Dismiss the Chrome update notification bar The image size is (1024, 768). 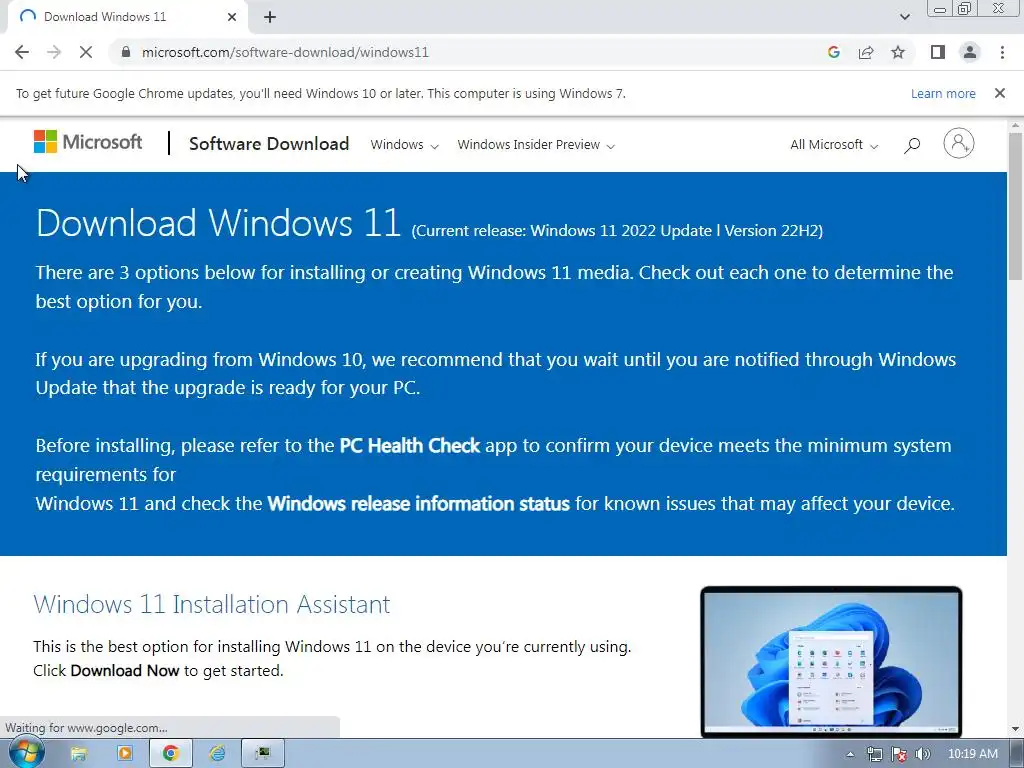coord(1000,93)
